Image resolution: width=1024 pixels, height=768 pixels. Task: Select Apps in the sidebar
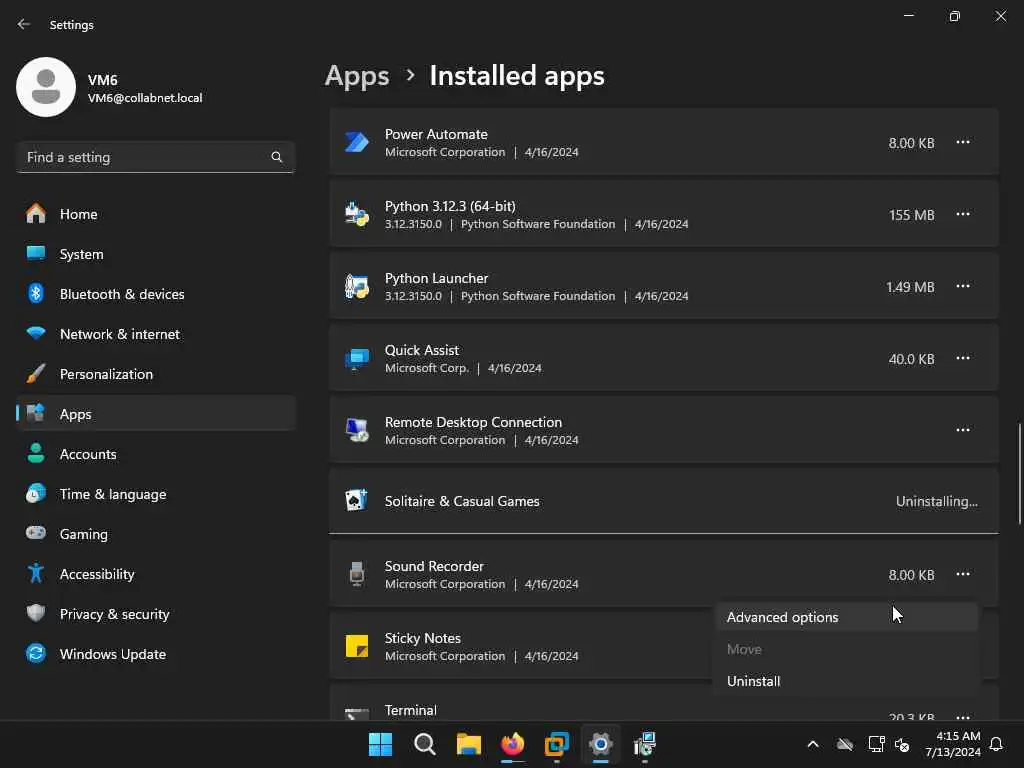[155, 414]
